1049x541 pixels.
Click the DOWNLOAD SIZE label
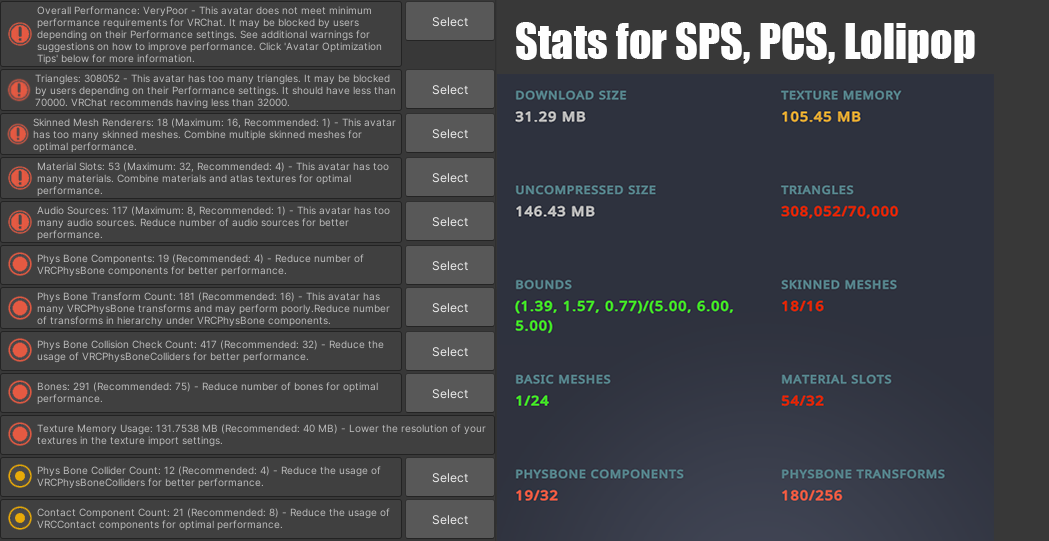pyautogui.click(x=571, y=96)
